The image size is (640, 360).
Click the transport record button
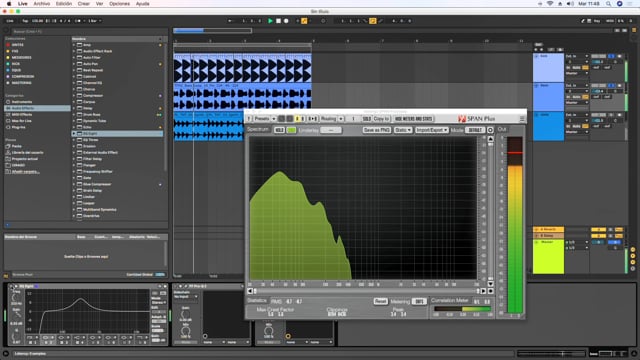[286, 21]
